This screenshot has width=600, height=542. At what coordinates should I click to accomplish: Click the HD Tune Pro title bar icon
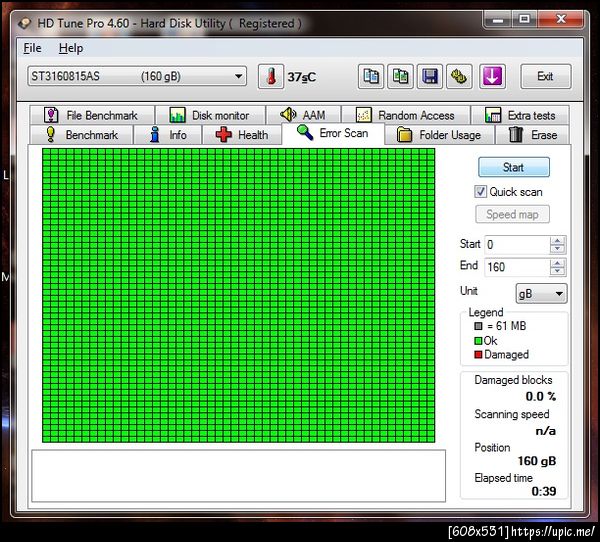coord(24,23)
